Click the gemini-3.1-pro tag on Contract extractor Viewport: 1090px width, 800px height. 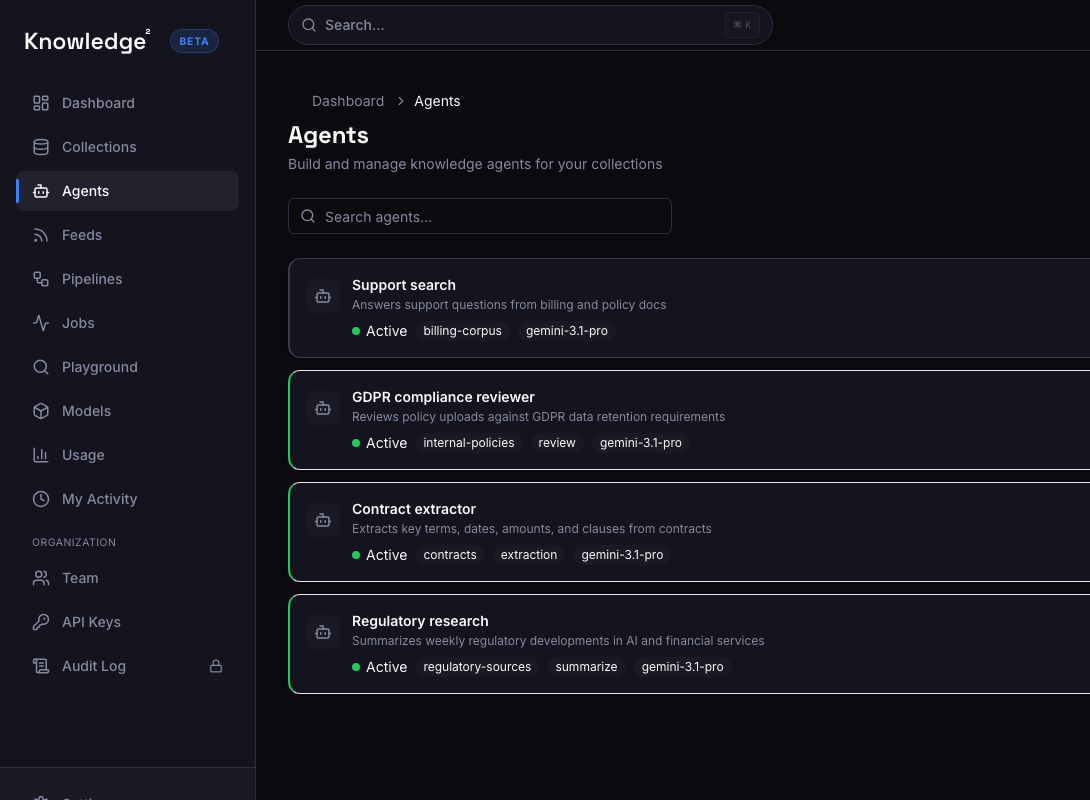pyautogui.click(x=622, y=555)
